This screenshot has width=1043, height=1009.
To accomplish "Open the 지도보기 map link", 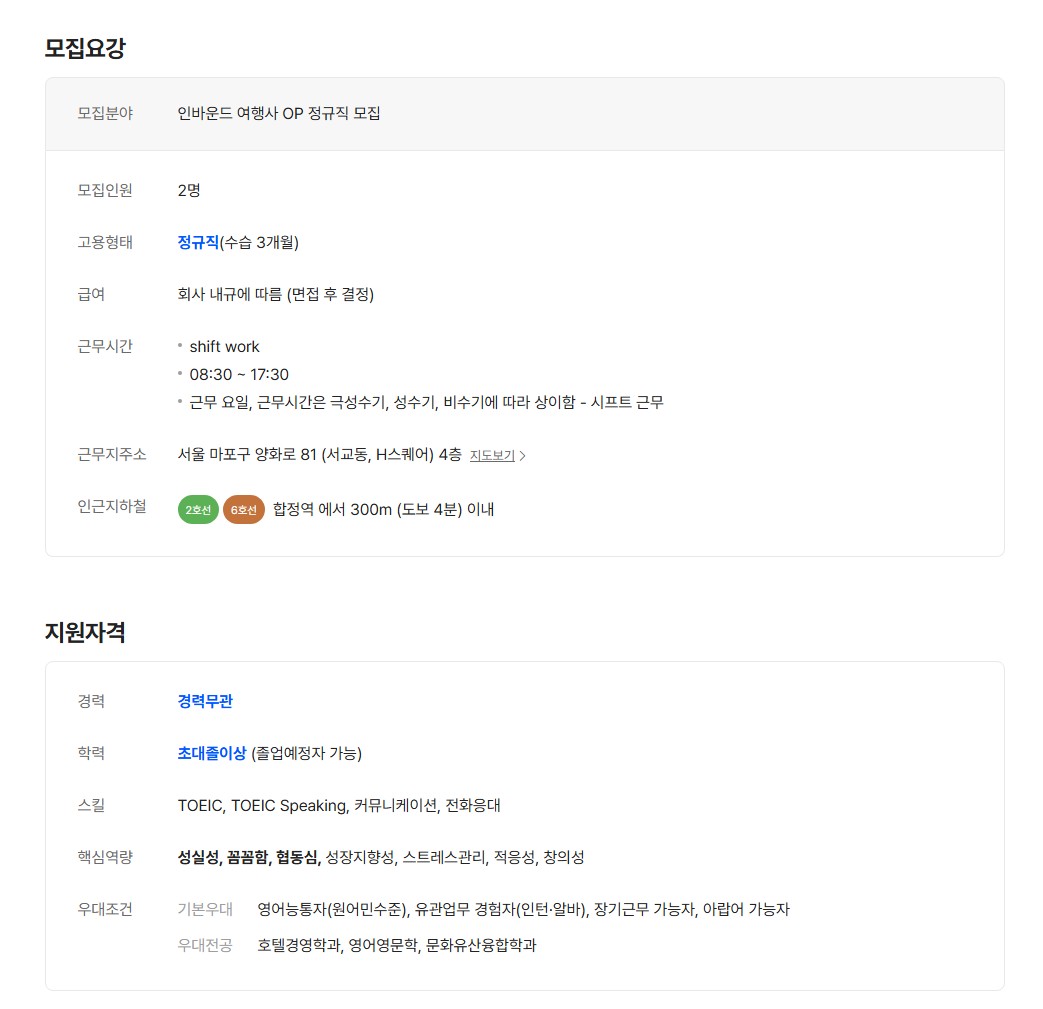I will pos(492,456).
